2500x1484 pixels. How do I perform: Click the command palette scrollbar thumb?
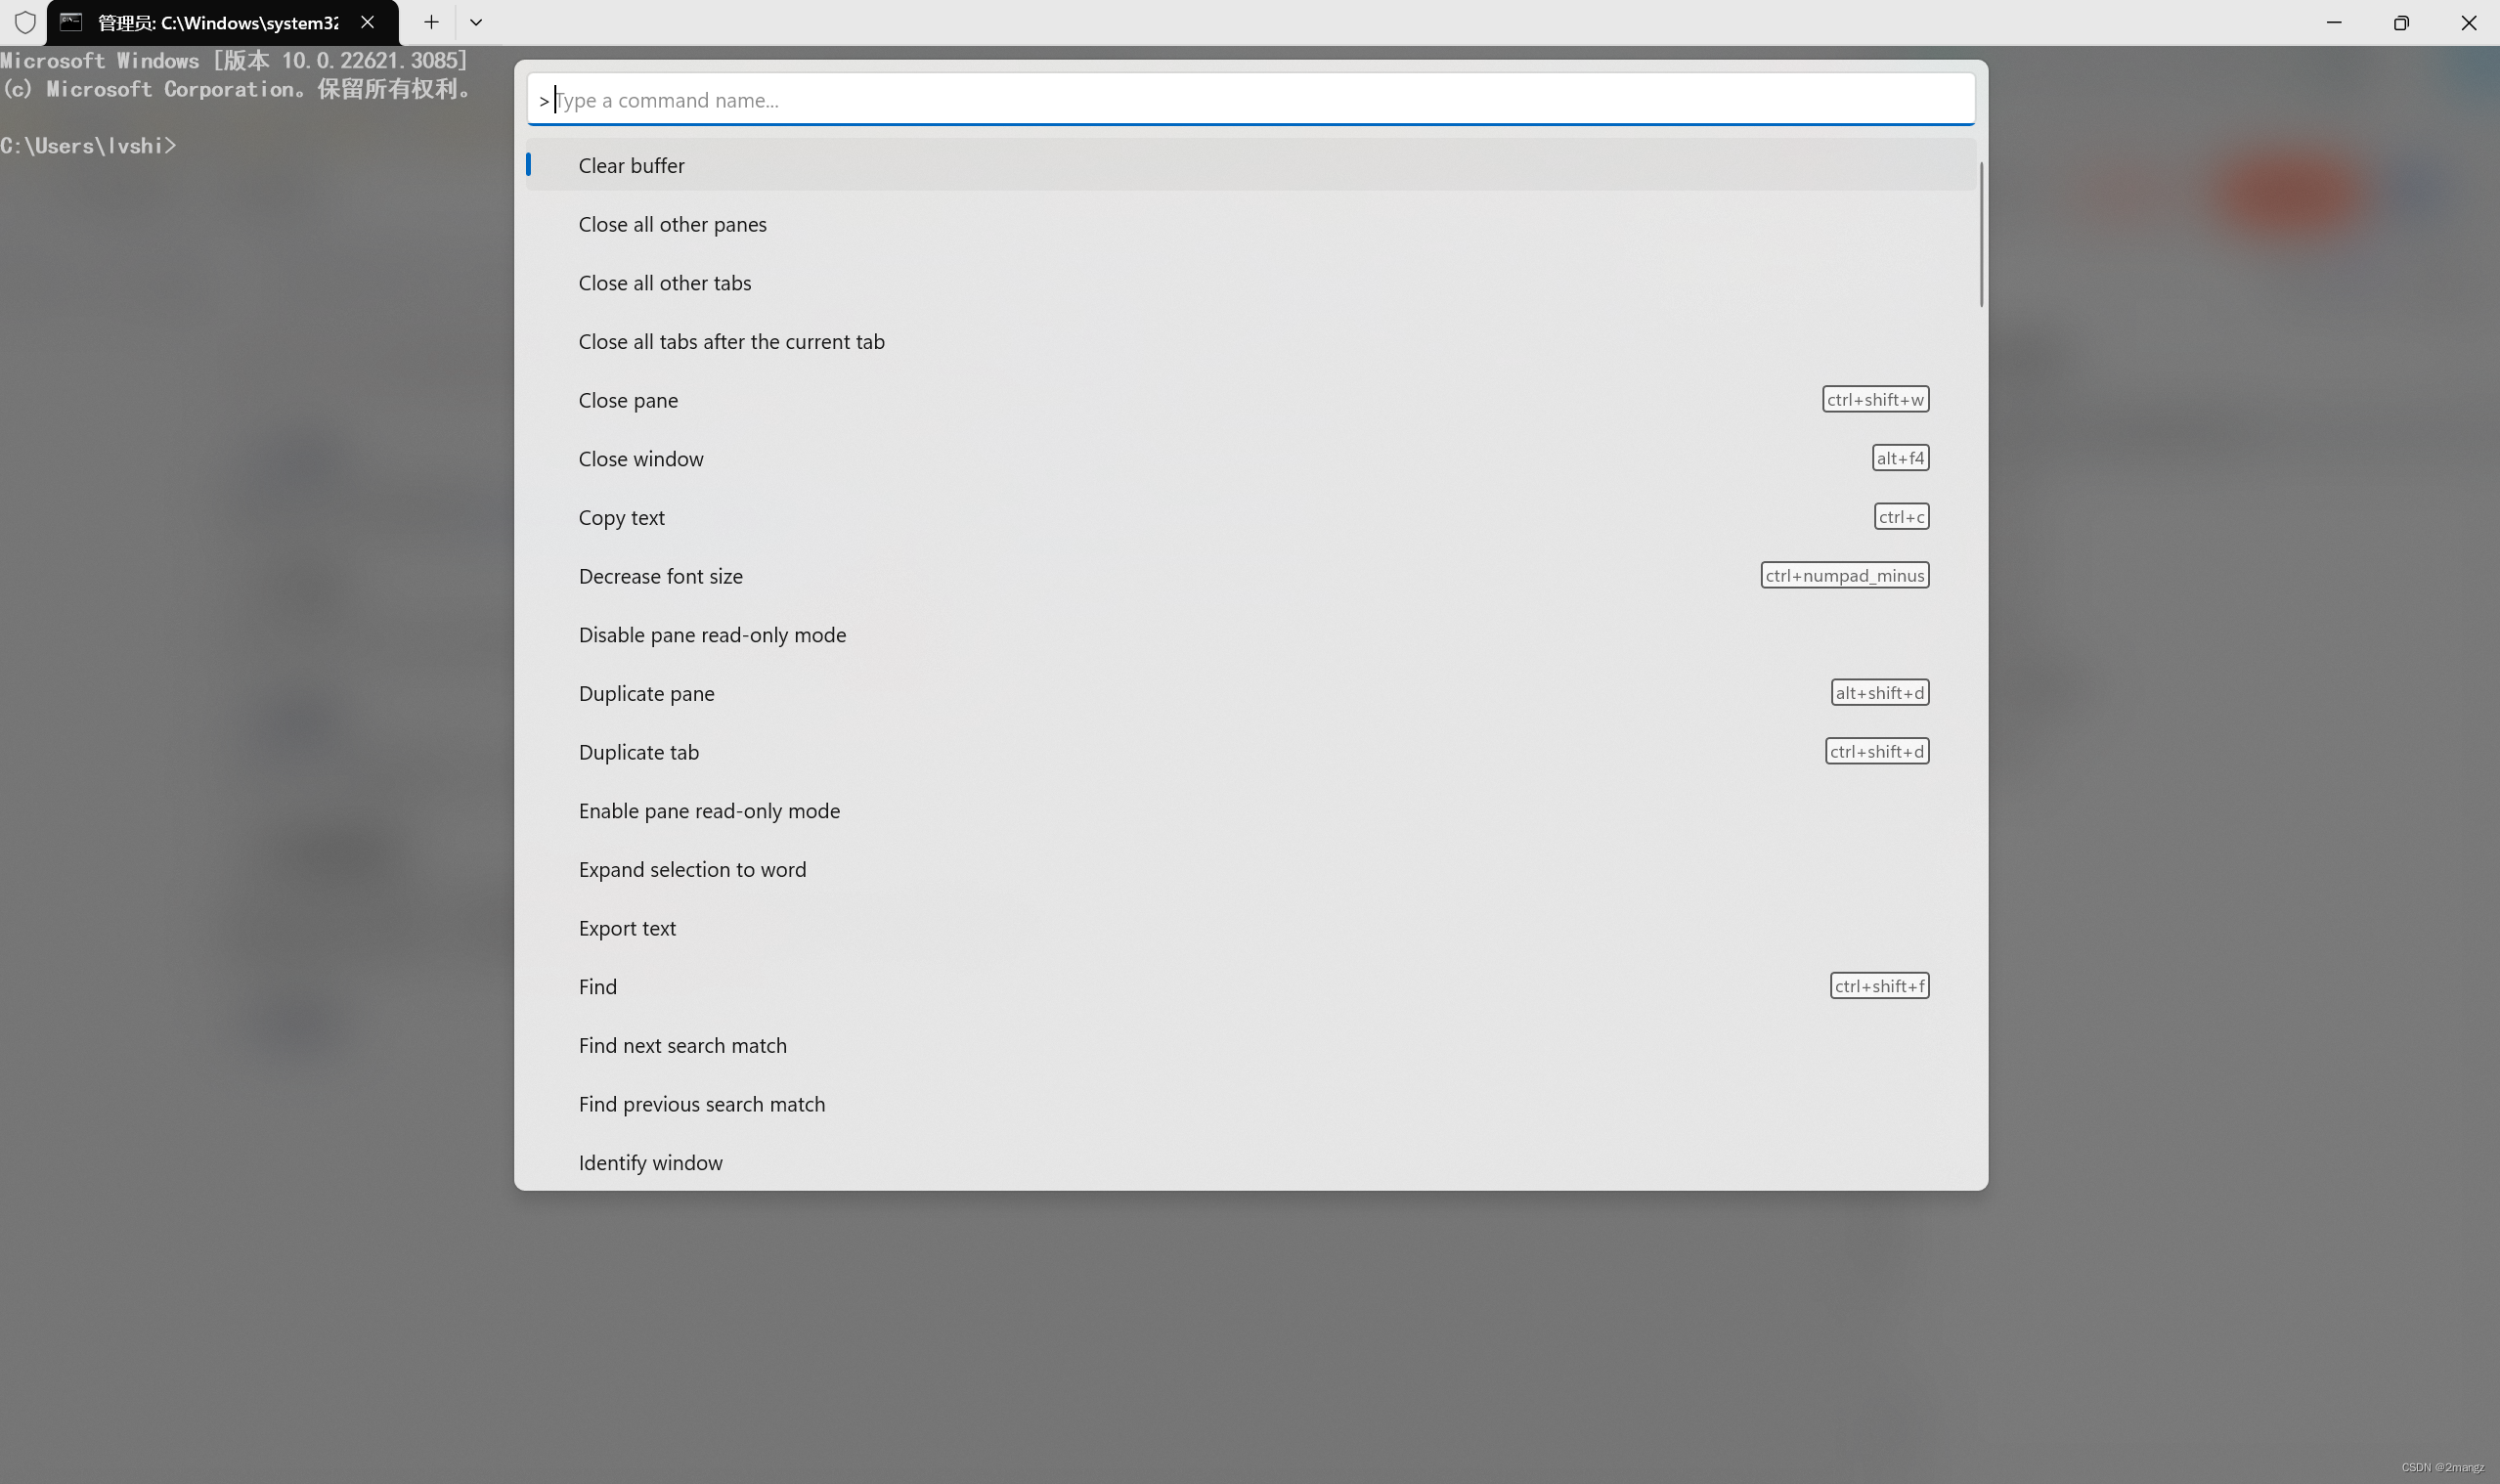[x=1981, y=234]
